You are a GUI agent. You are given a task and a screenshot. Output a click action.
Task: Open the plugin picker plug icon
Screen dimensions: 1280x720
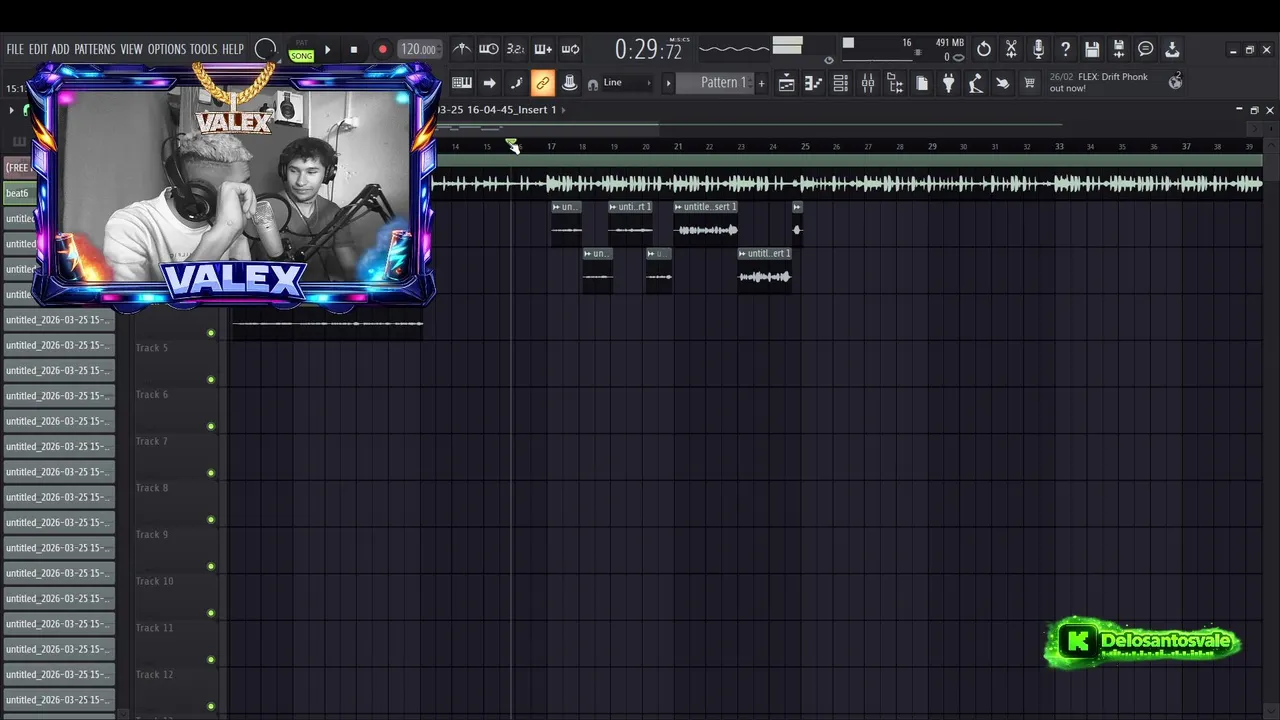[x=949, y=84]
